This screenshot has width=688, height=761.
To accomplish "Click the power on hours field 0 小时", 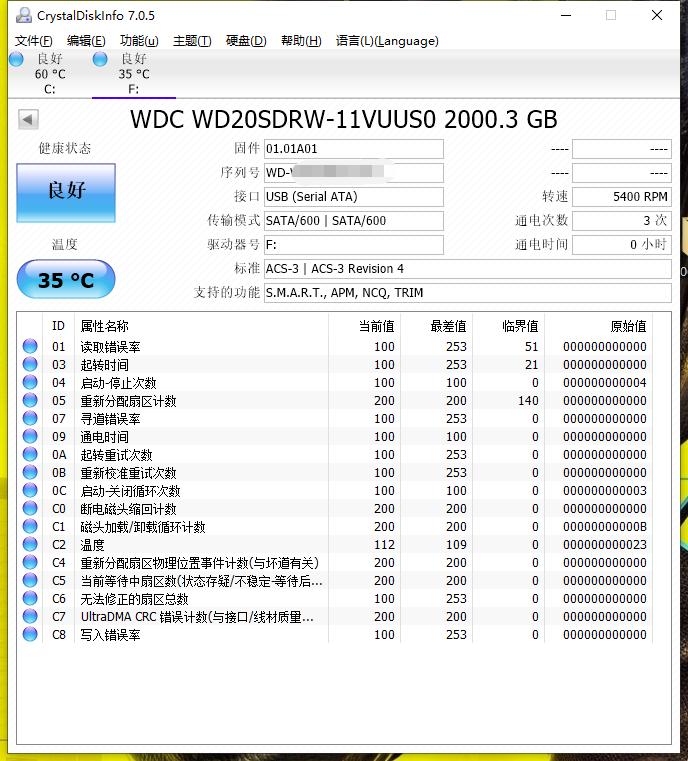I will coord(622,245).
